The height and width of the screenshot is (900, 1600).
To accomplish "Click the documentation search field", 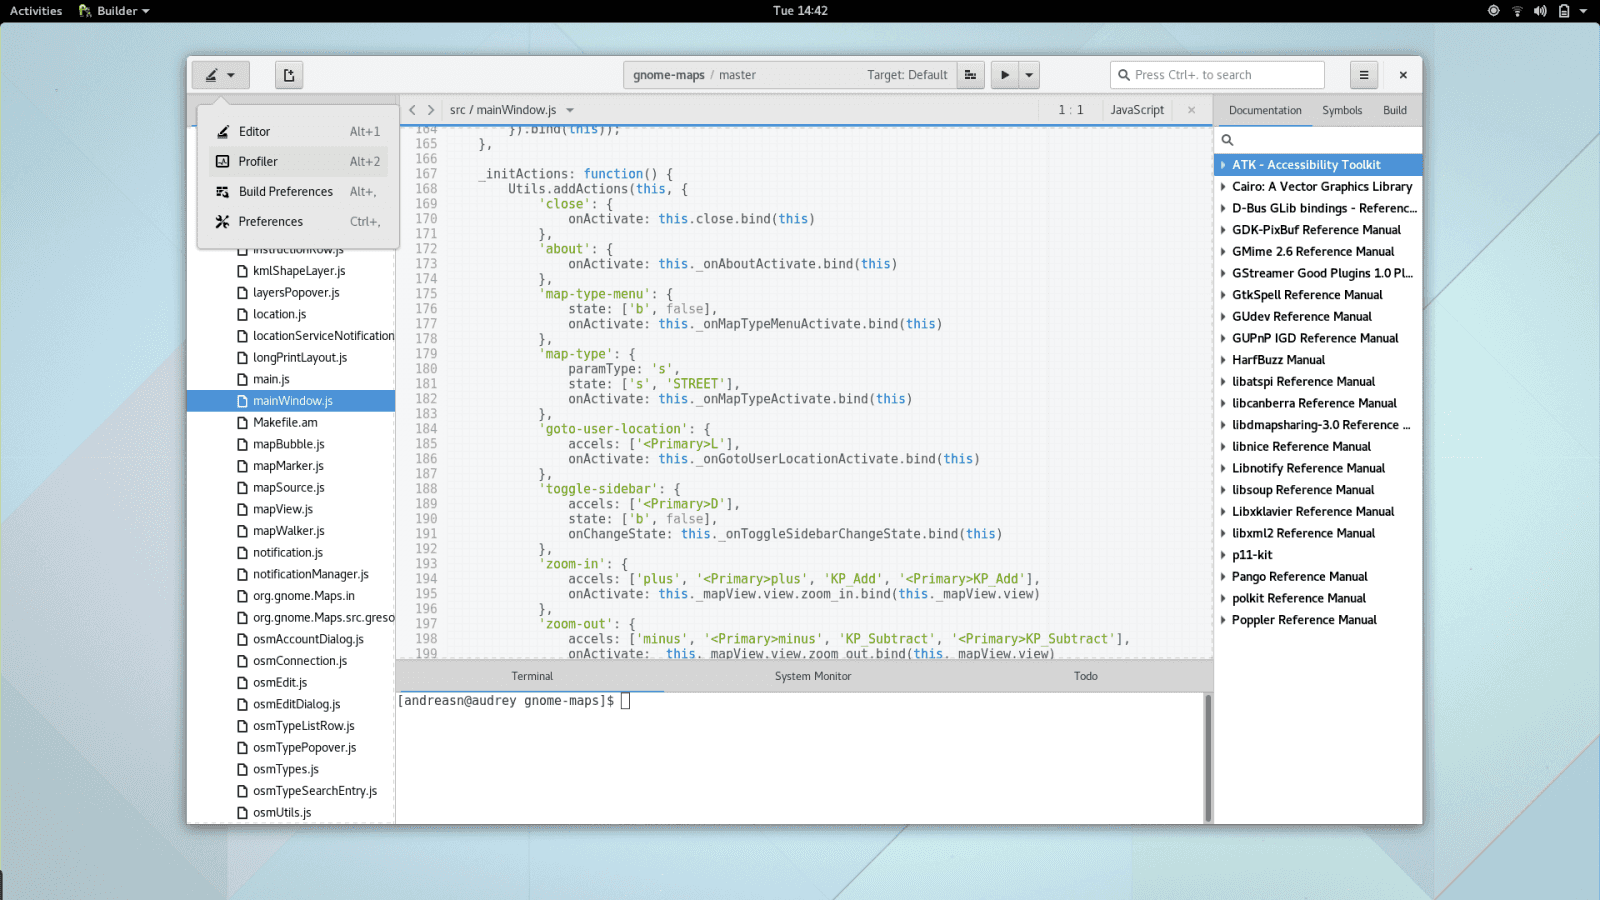I will (1318, 140).
